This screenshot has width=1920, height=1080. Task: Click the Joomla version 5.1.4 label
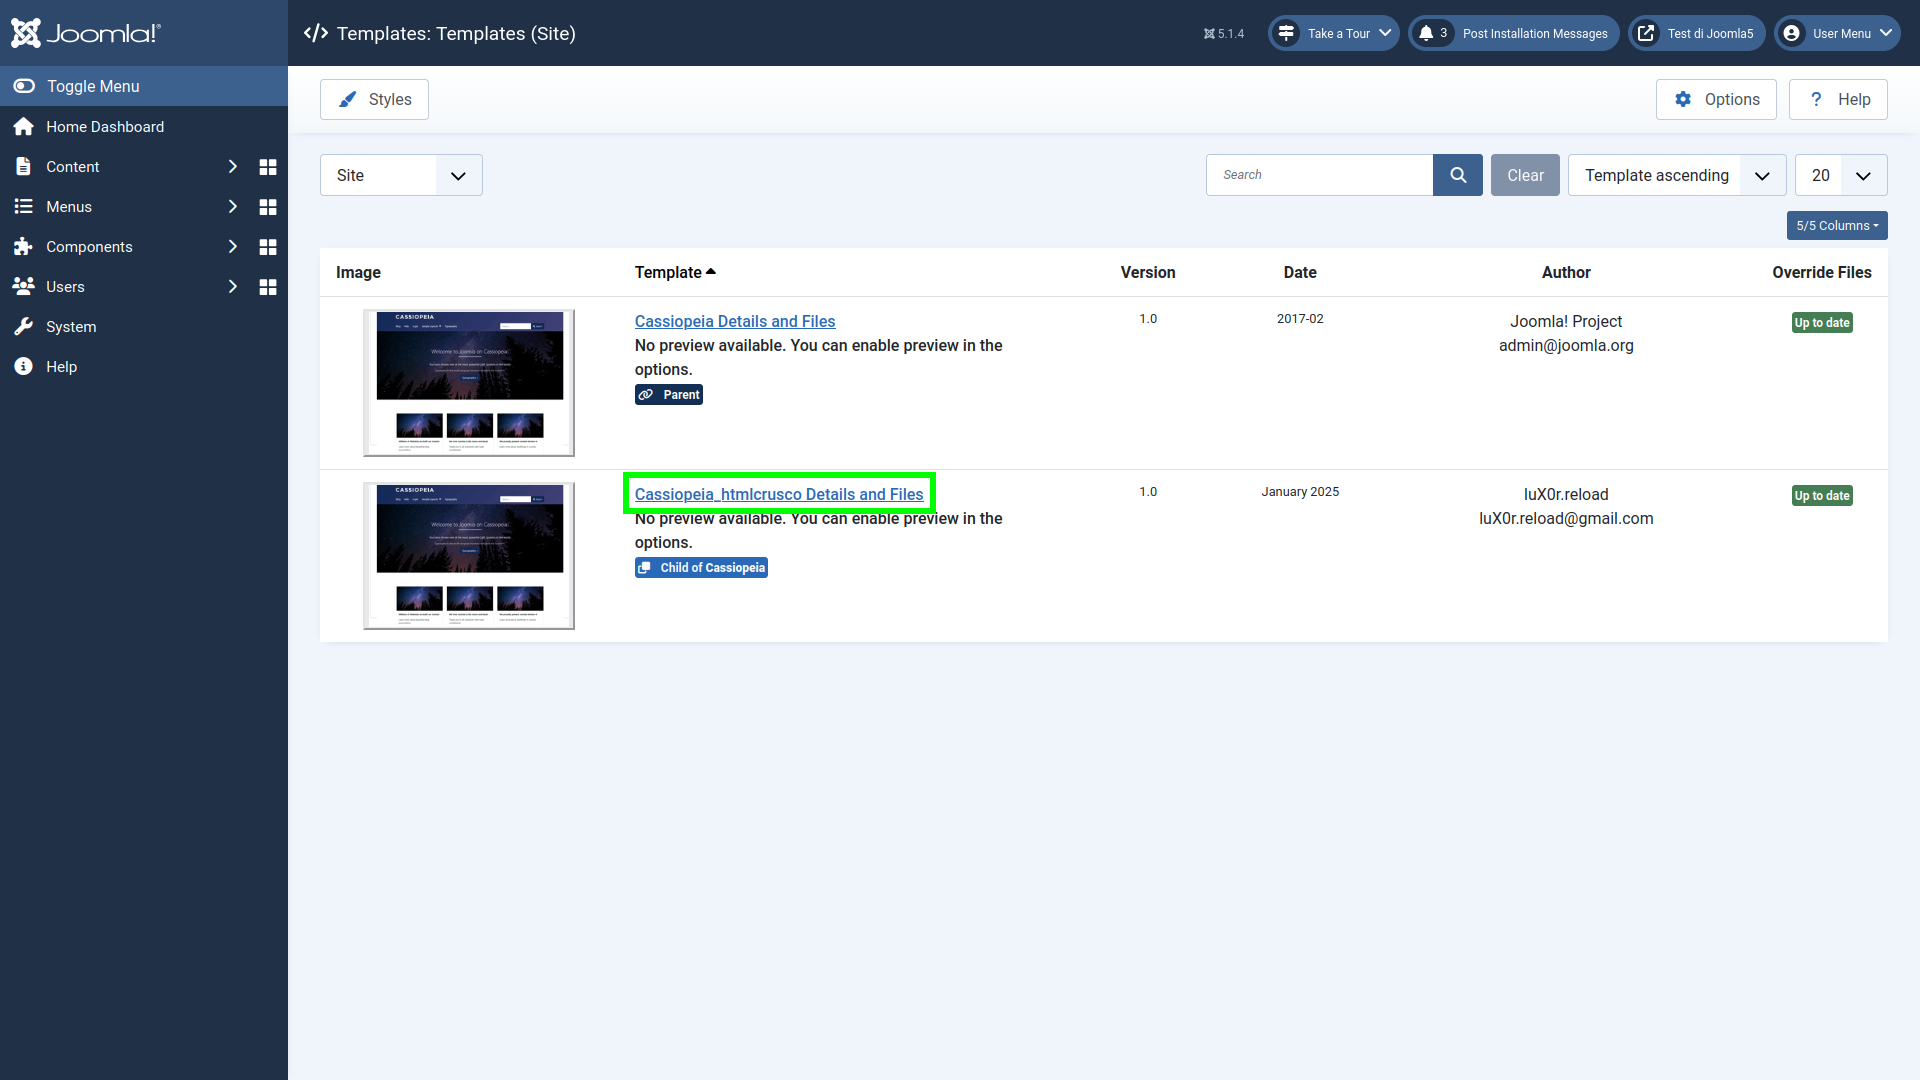pyautogui.click(x=1224, y=33)
